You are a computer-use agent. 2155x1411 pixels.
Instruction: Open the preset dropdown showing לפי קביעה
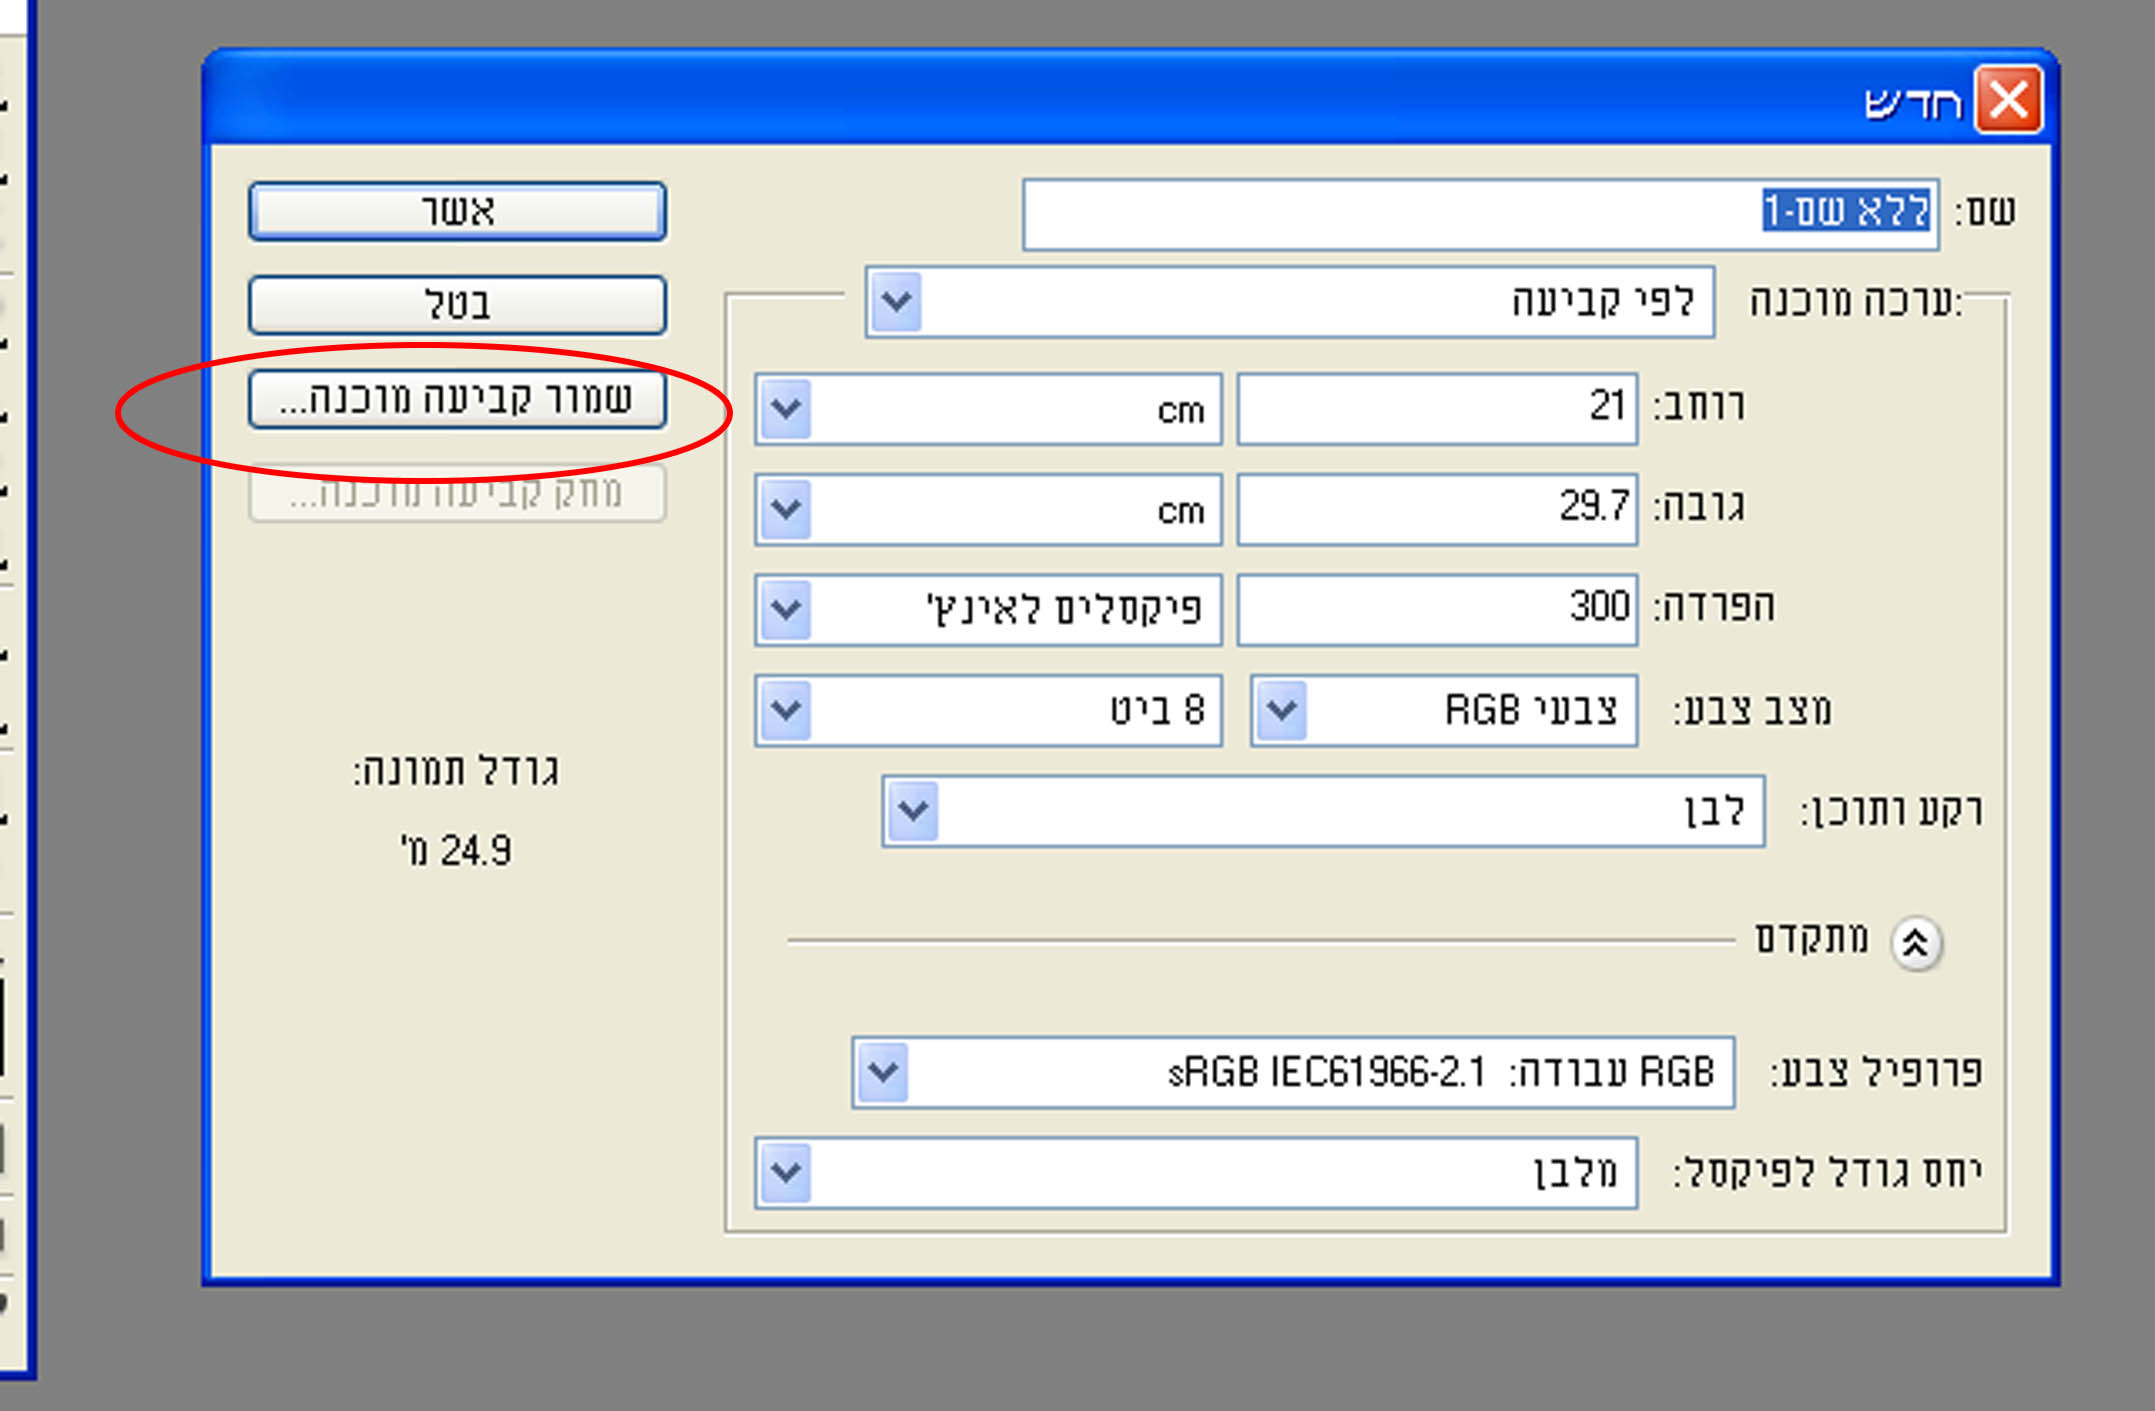tap(896, 302)
